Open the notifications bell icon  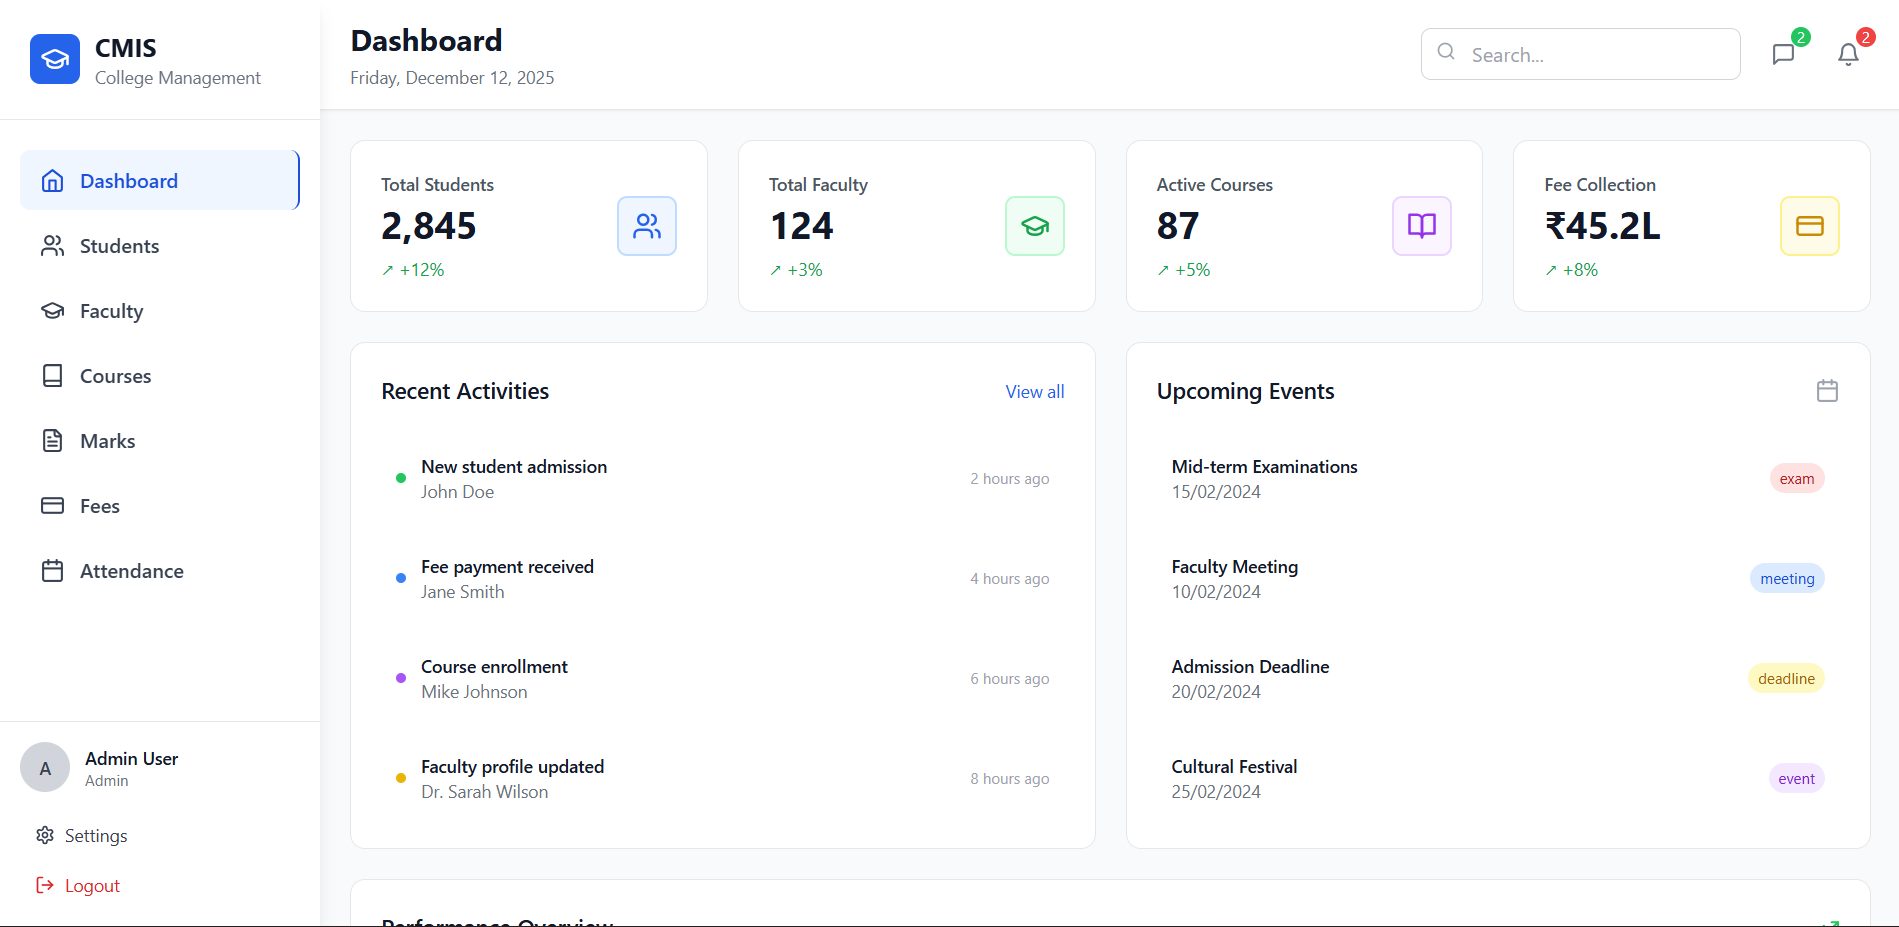point(1848,54)
